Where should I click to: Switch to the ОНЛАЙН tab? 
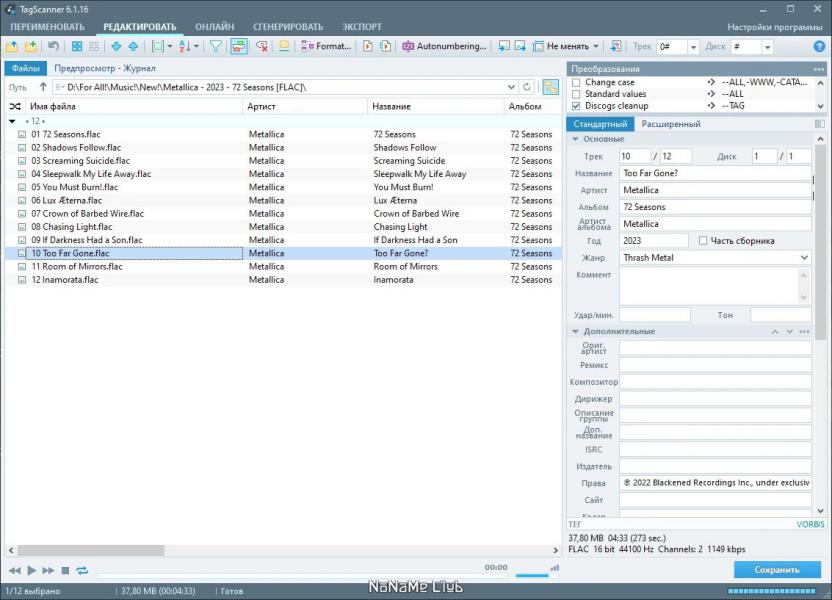(x=214, y=27)
